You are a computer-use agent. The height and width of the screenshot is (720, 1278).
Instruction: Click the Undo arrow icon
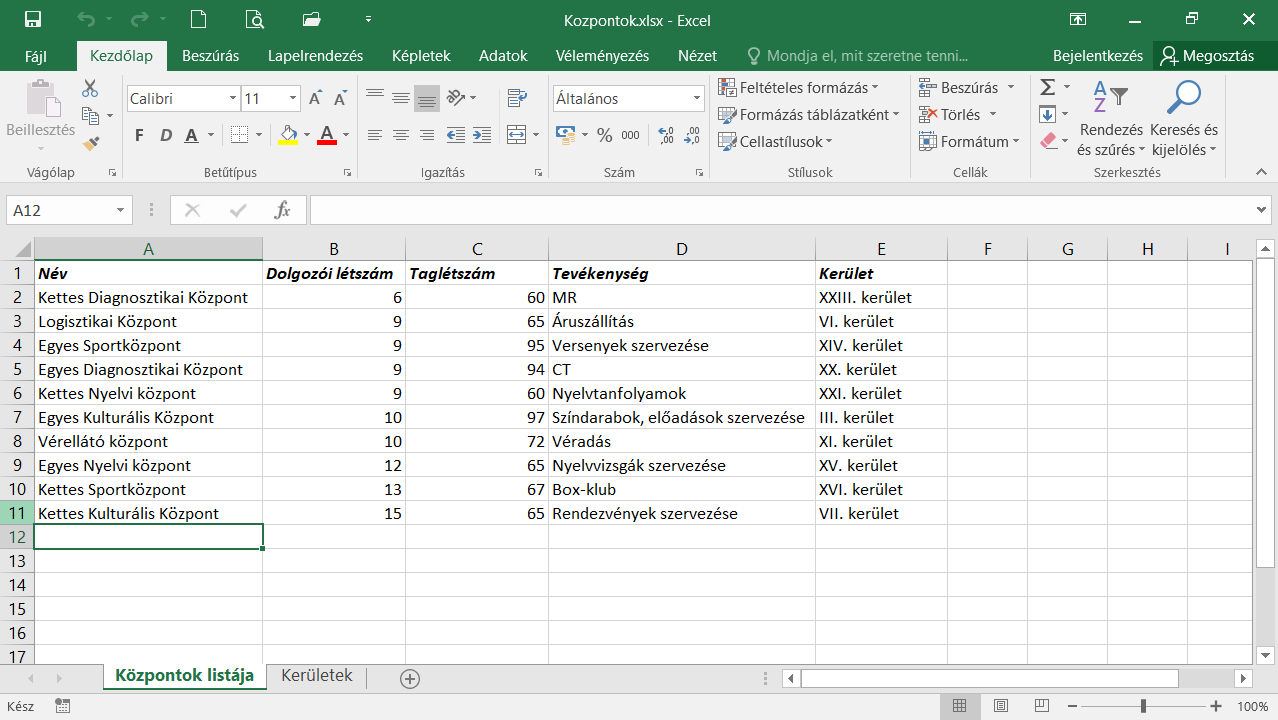point(86,18)
